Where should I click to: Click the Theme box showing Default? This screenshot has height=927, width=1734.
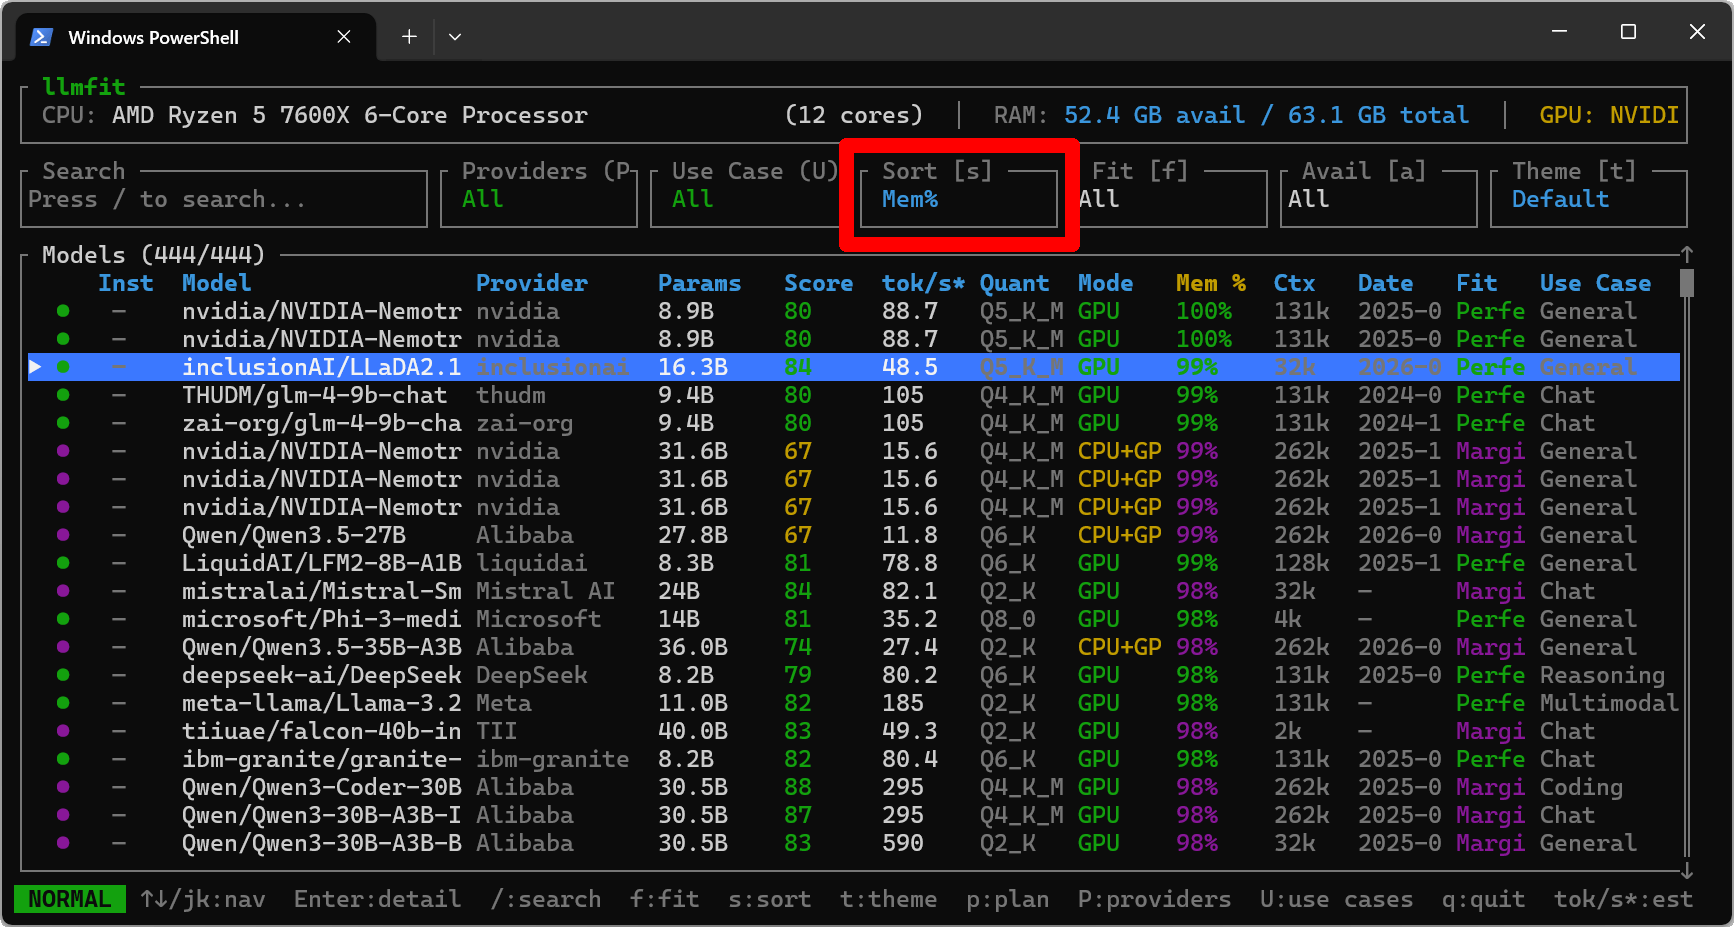[1586, 199]
